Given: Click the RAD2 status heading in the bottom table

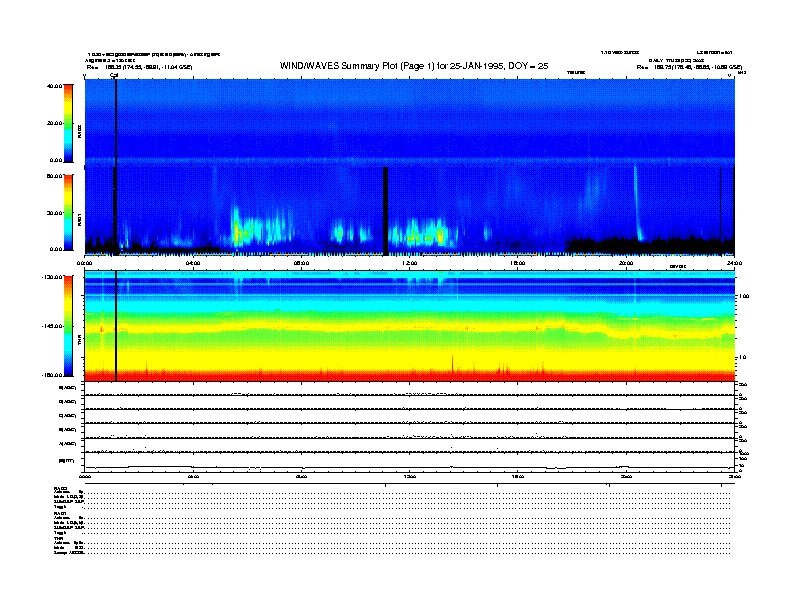Looking at the screenshot, I should coord(60,488).
